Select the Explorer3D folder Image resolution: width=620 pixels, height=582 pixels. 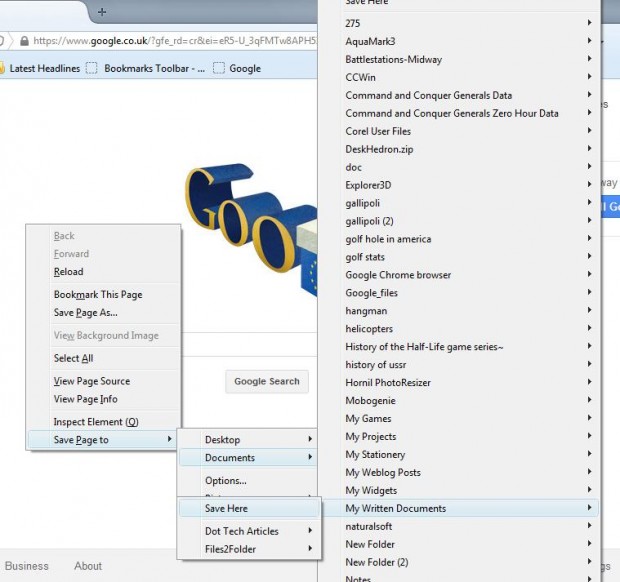[459, 185]
